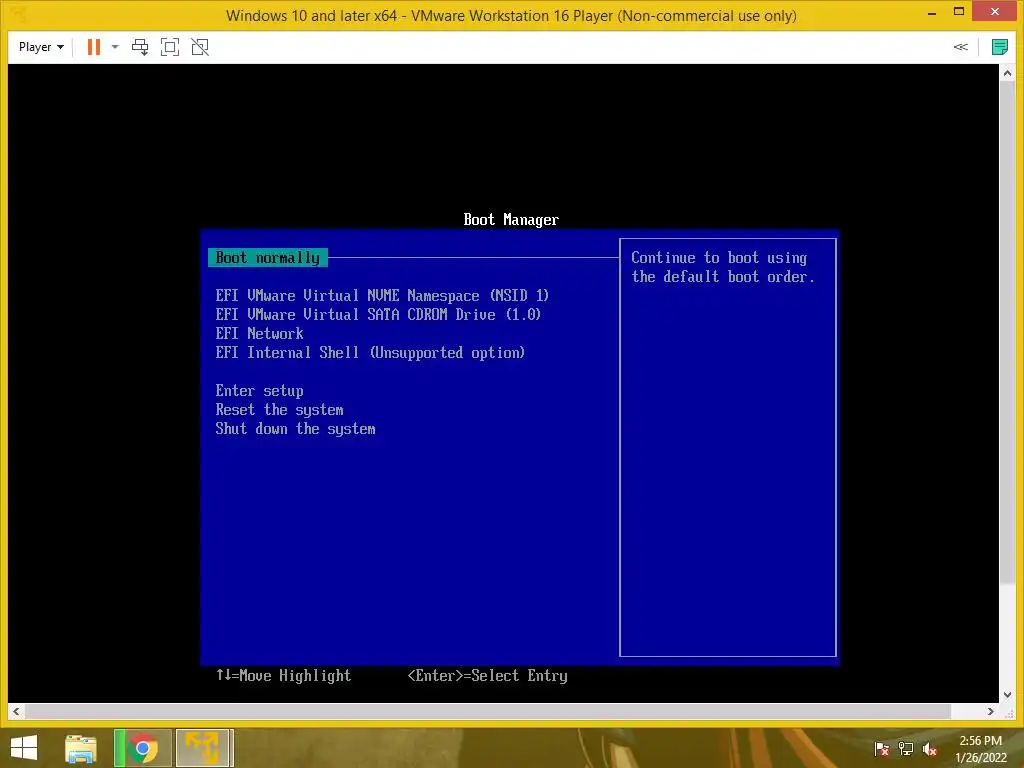Click the vertical scrollbar down arrow
1024x768 pixels.
[1007, 695]
